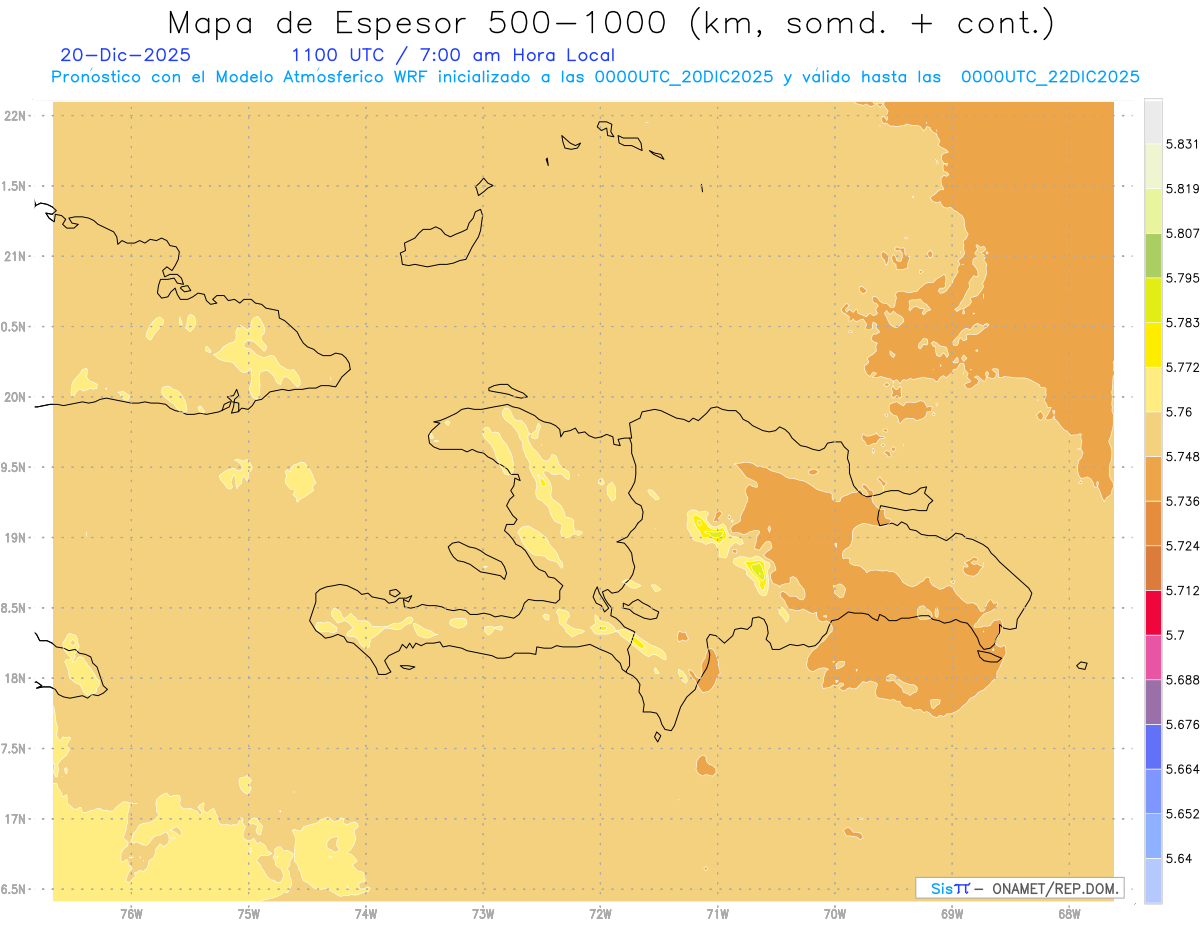Click the legend value 5.807
The height and width of the screenshot is (927, 1200).
pos(1182,233)
